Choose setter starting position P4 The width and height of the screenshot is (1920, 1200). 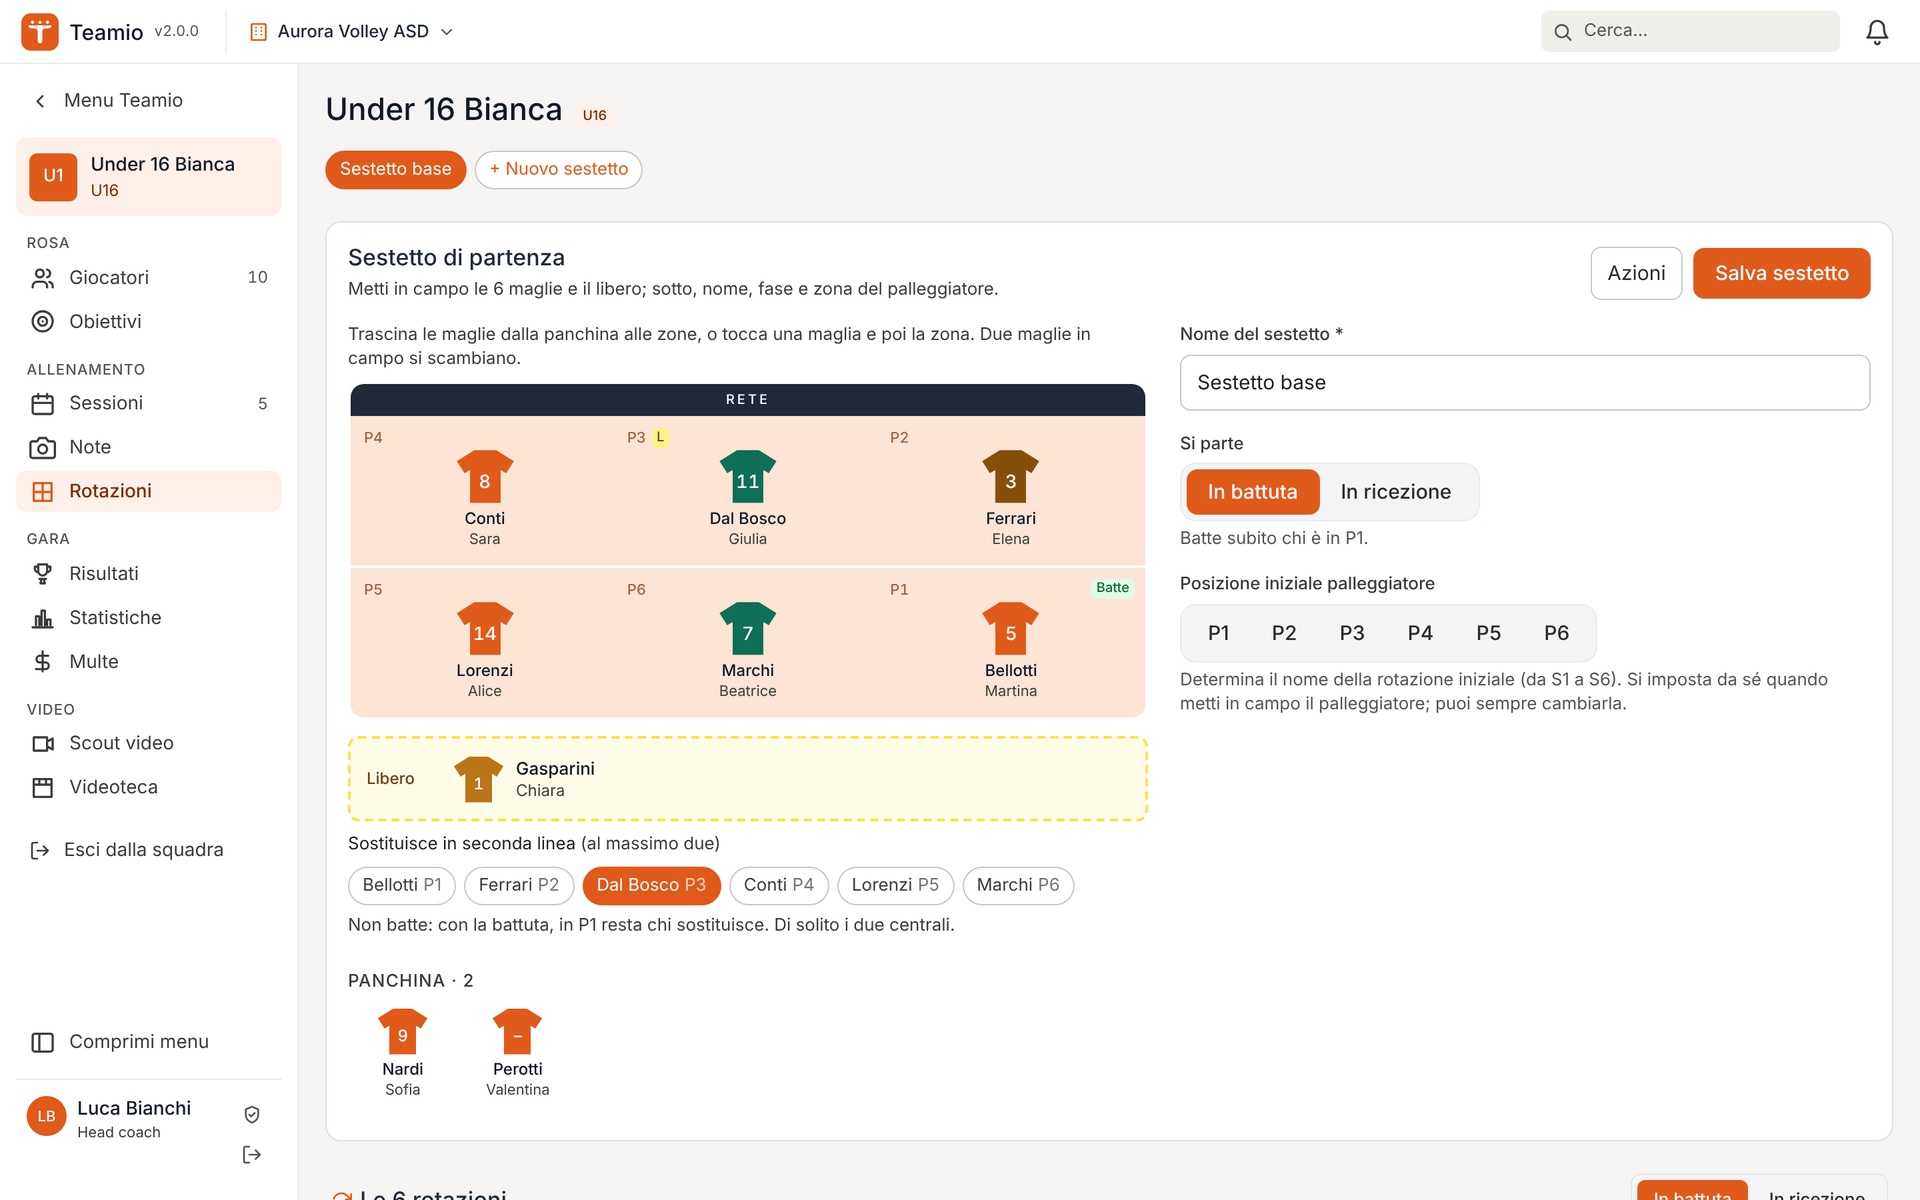(x=1420, y=633)
